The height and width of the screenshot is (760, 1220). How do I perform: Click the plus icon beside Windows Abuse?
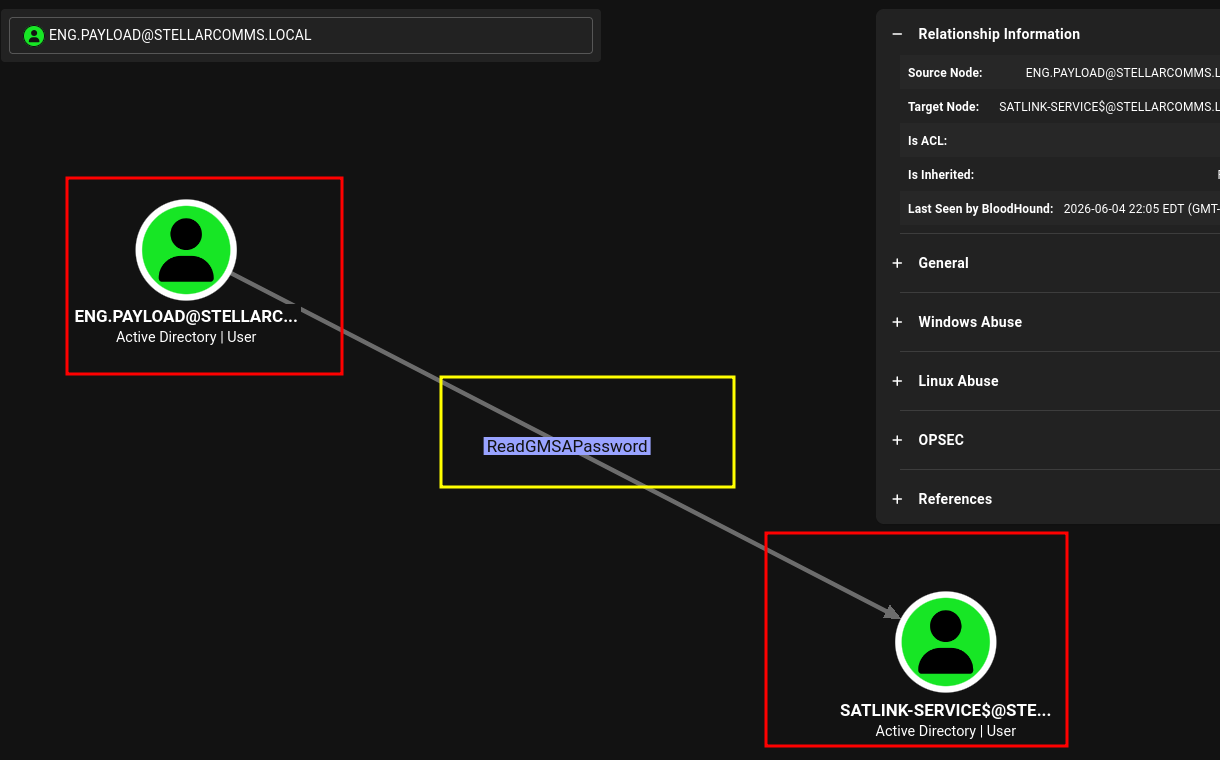pyautogui.click(x=897, y=322)
